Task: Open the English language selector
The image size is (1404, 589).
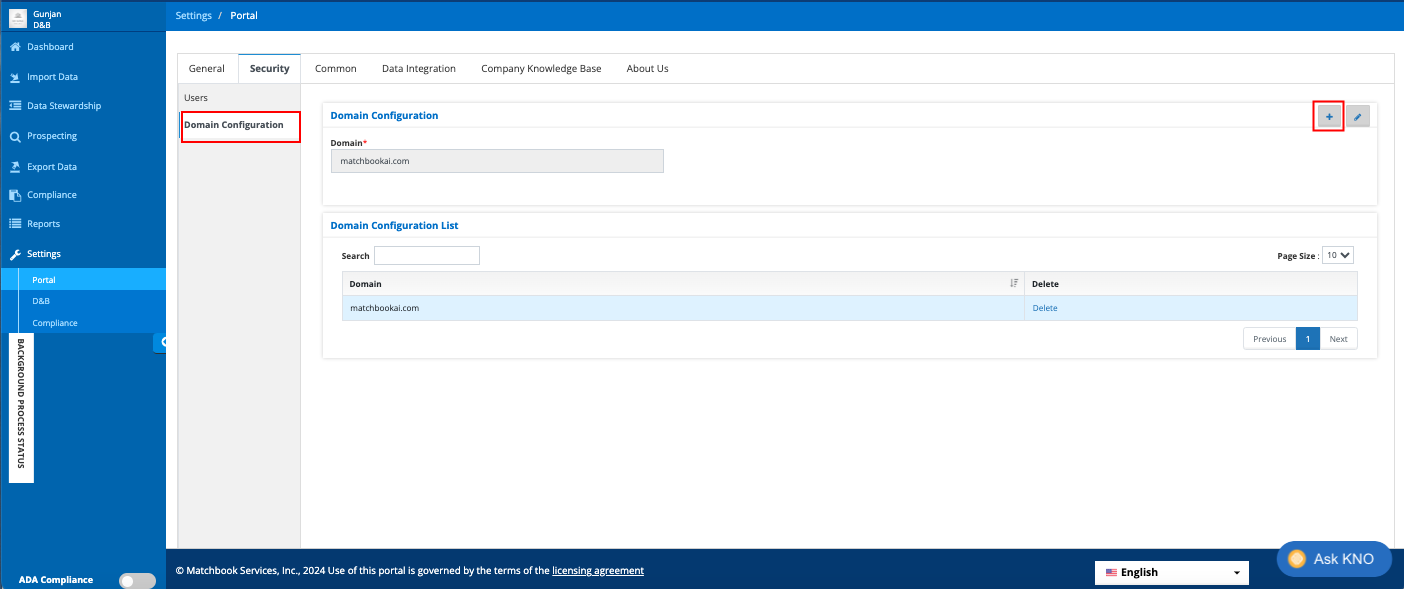Action: point(1172,572)
